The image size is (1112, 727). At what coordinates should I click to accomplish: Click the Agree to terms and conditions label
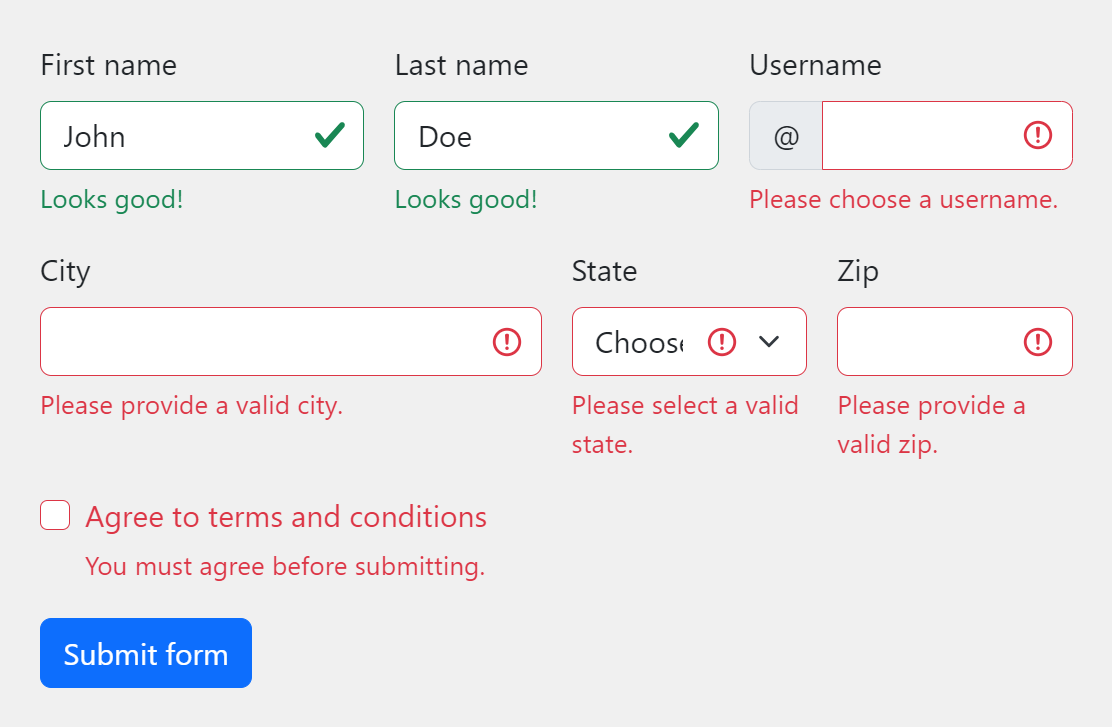(286, 517)
